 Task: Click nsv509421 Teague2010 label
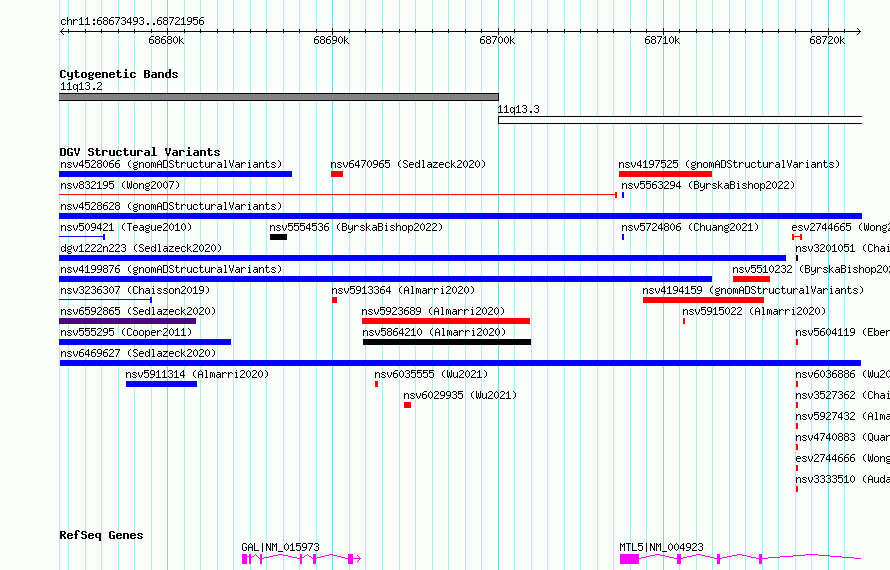[126, 228]
